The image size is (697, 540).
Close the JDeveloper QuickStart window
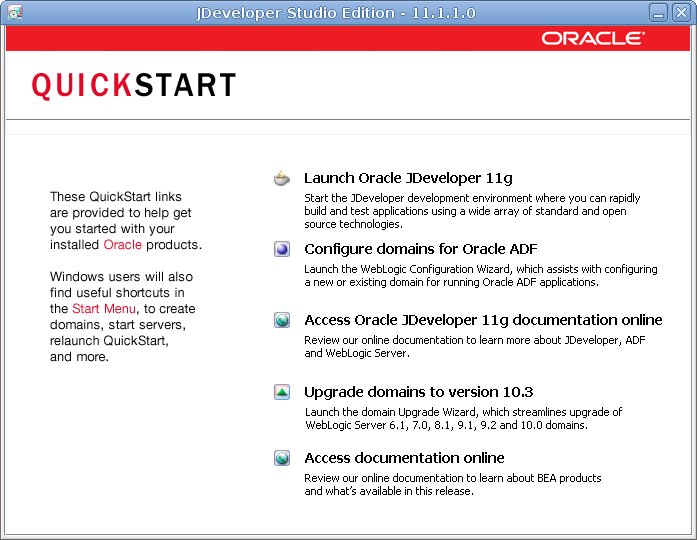[681, 12]
